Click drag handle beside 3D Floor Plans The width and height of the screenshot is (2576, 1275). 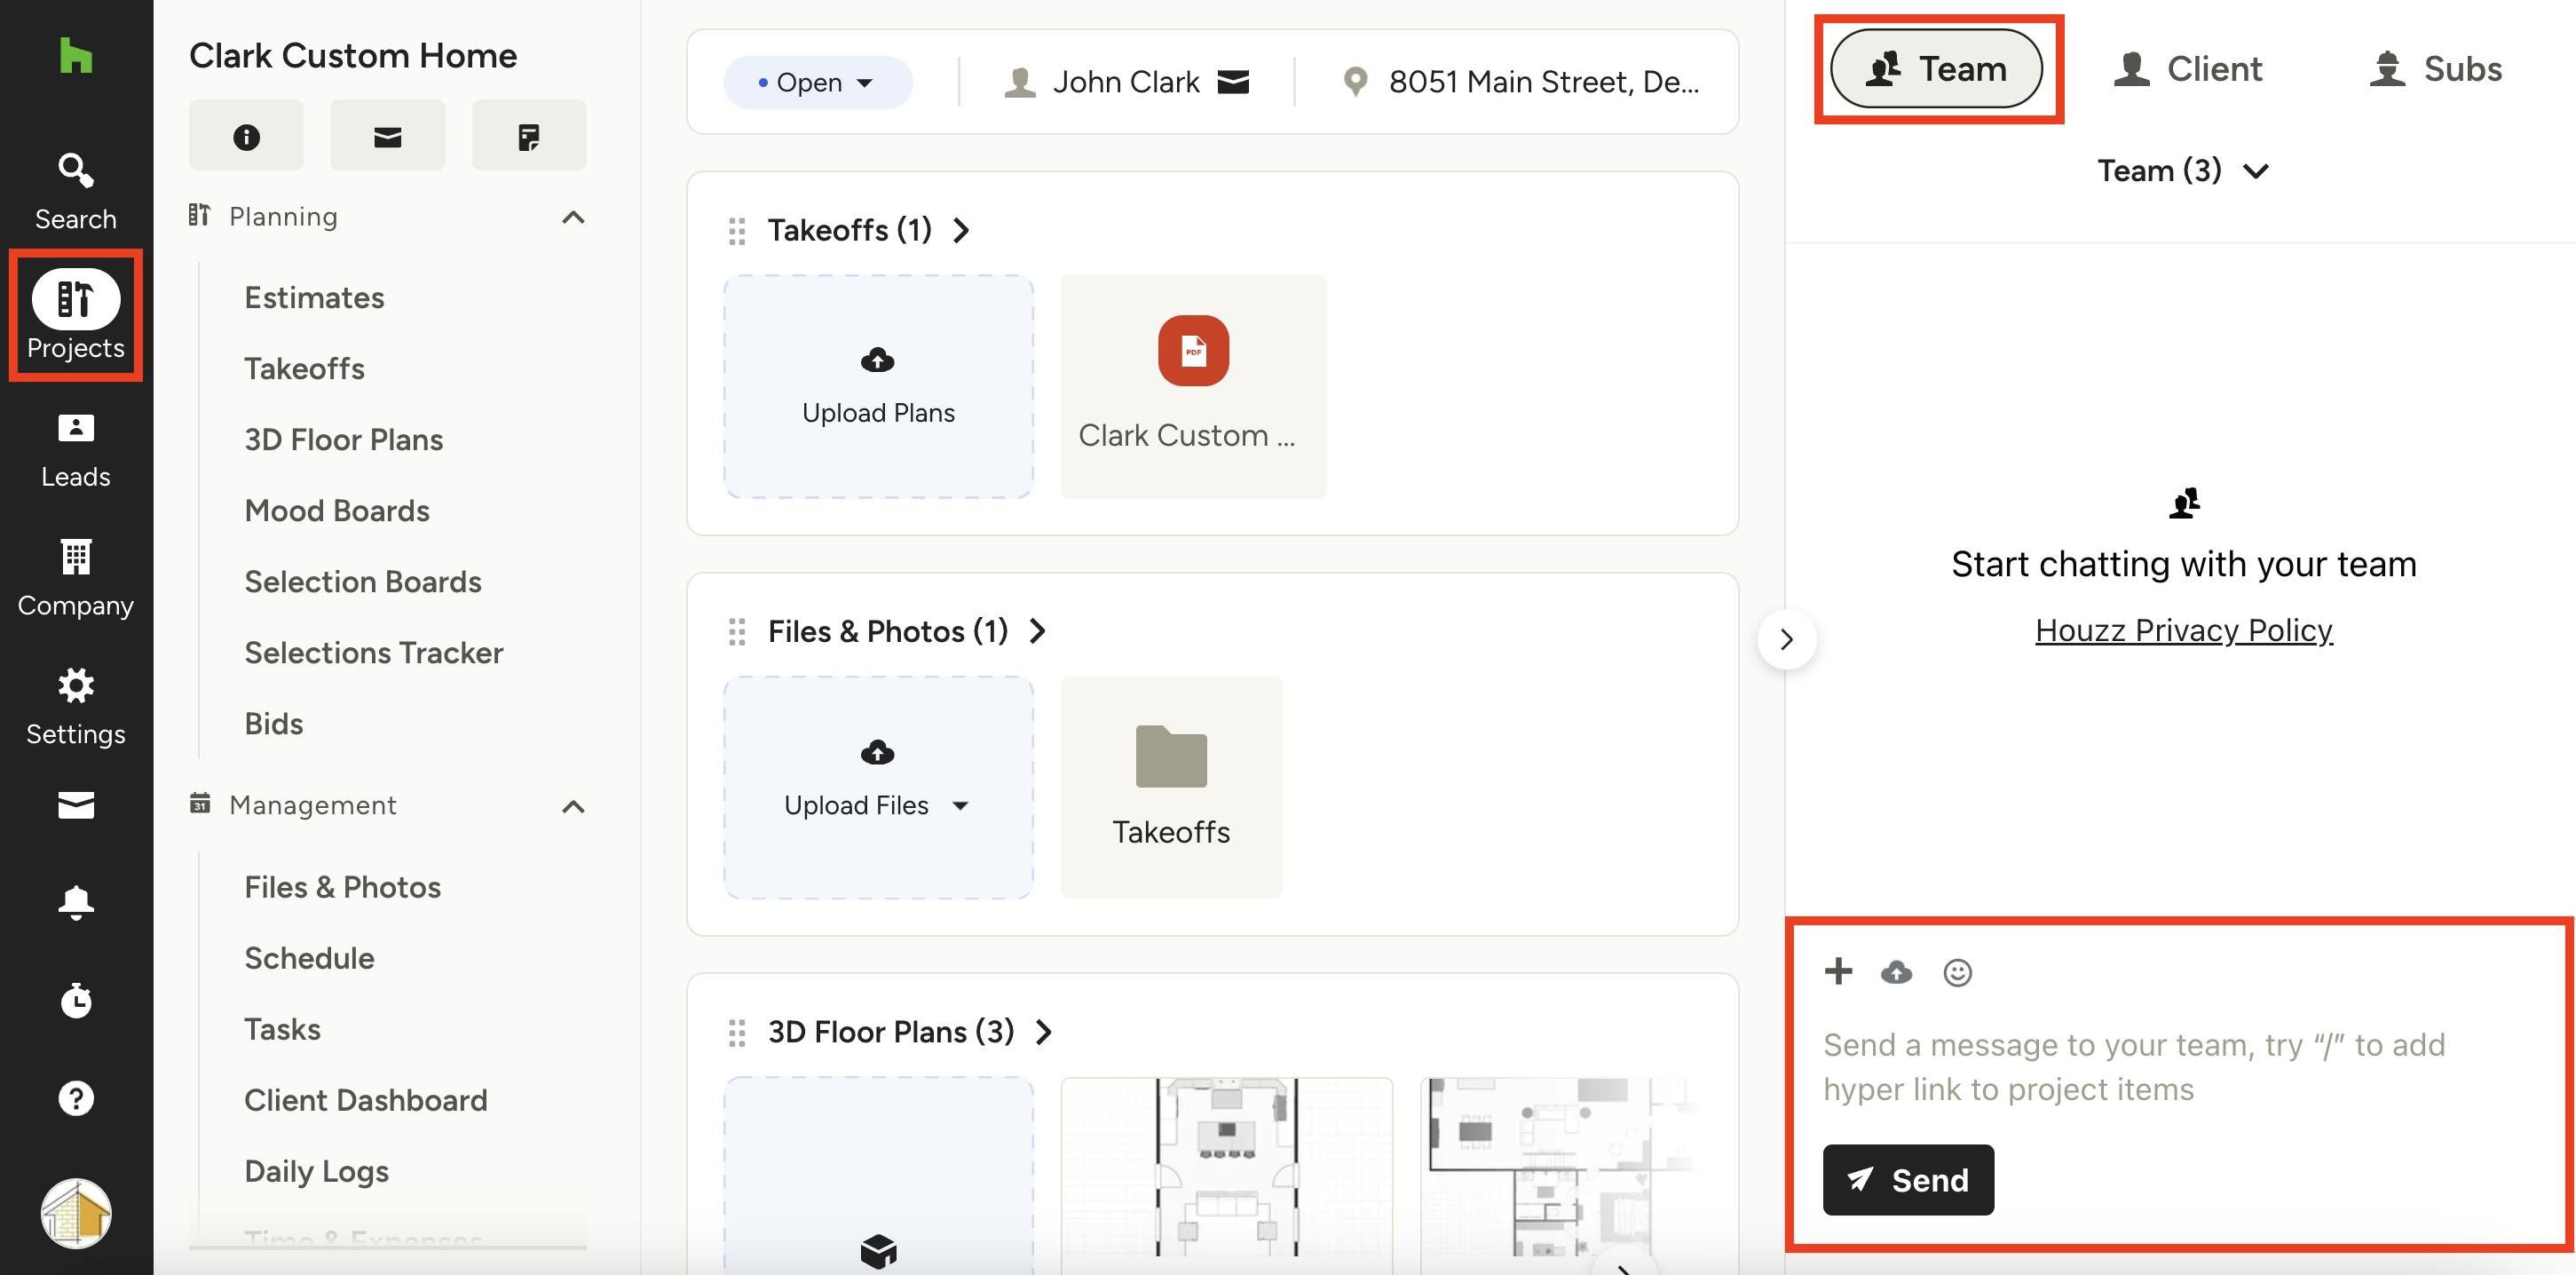tap(737, 1032)
